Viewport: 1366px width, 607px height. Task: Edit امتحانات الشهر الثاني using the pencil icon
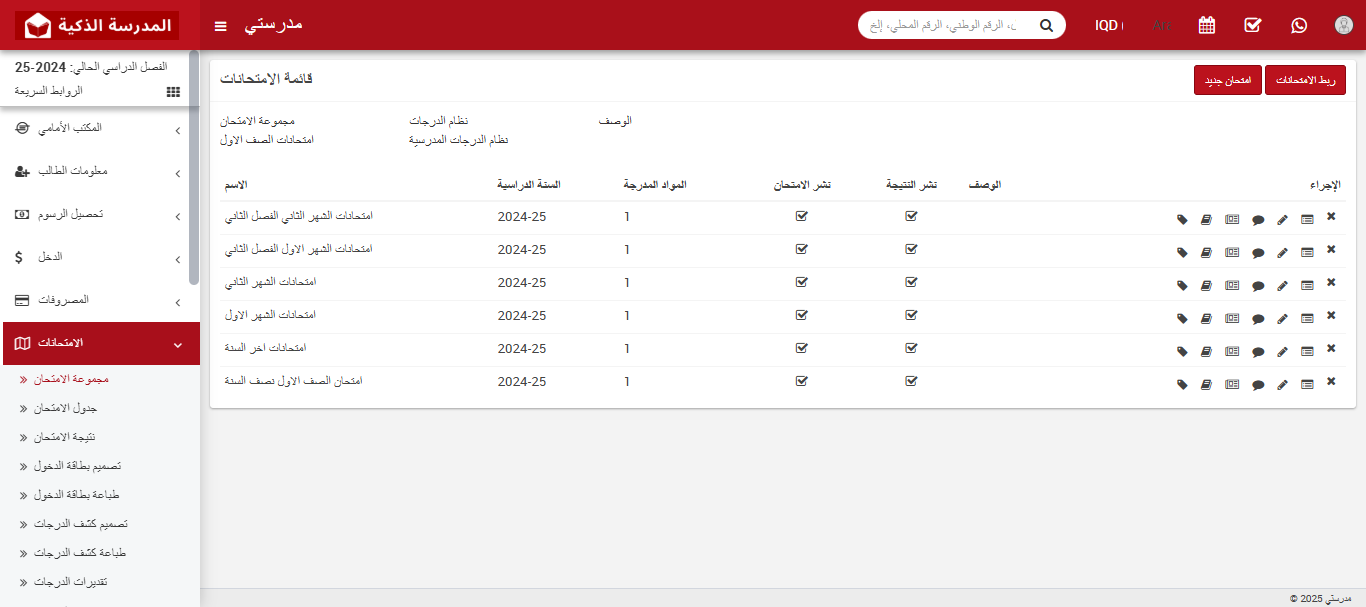click(1283, 285)
